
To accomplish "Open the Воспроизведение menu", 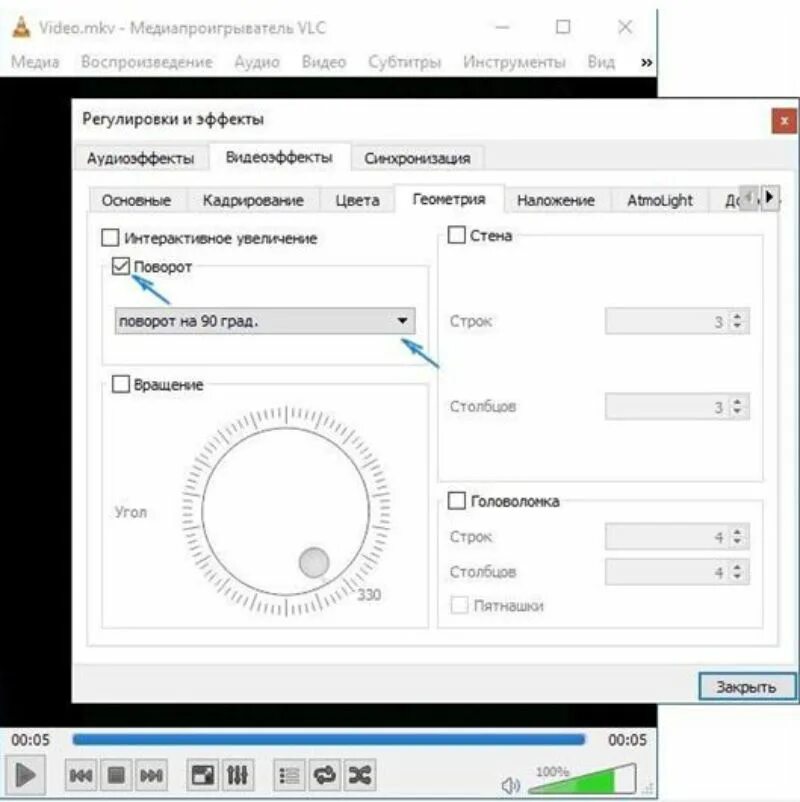I will pos(147,62).
